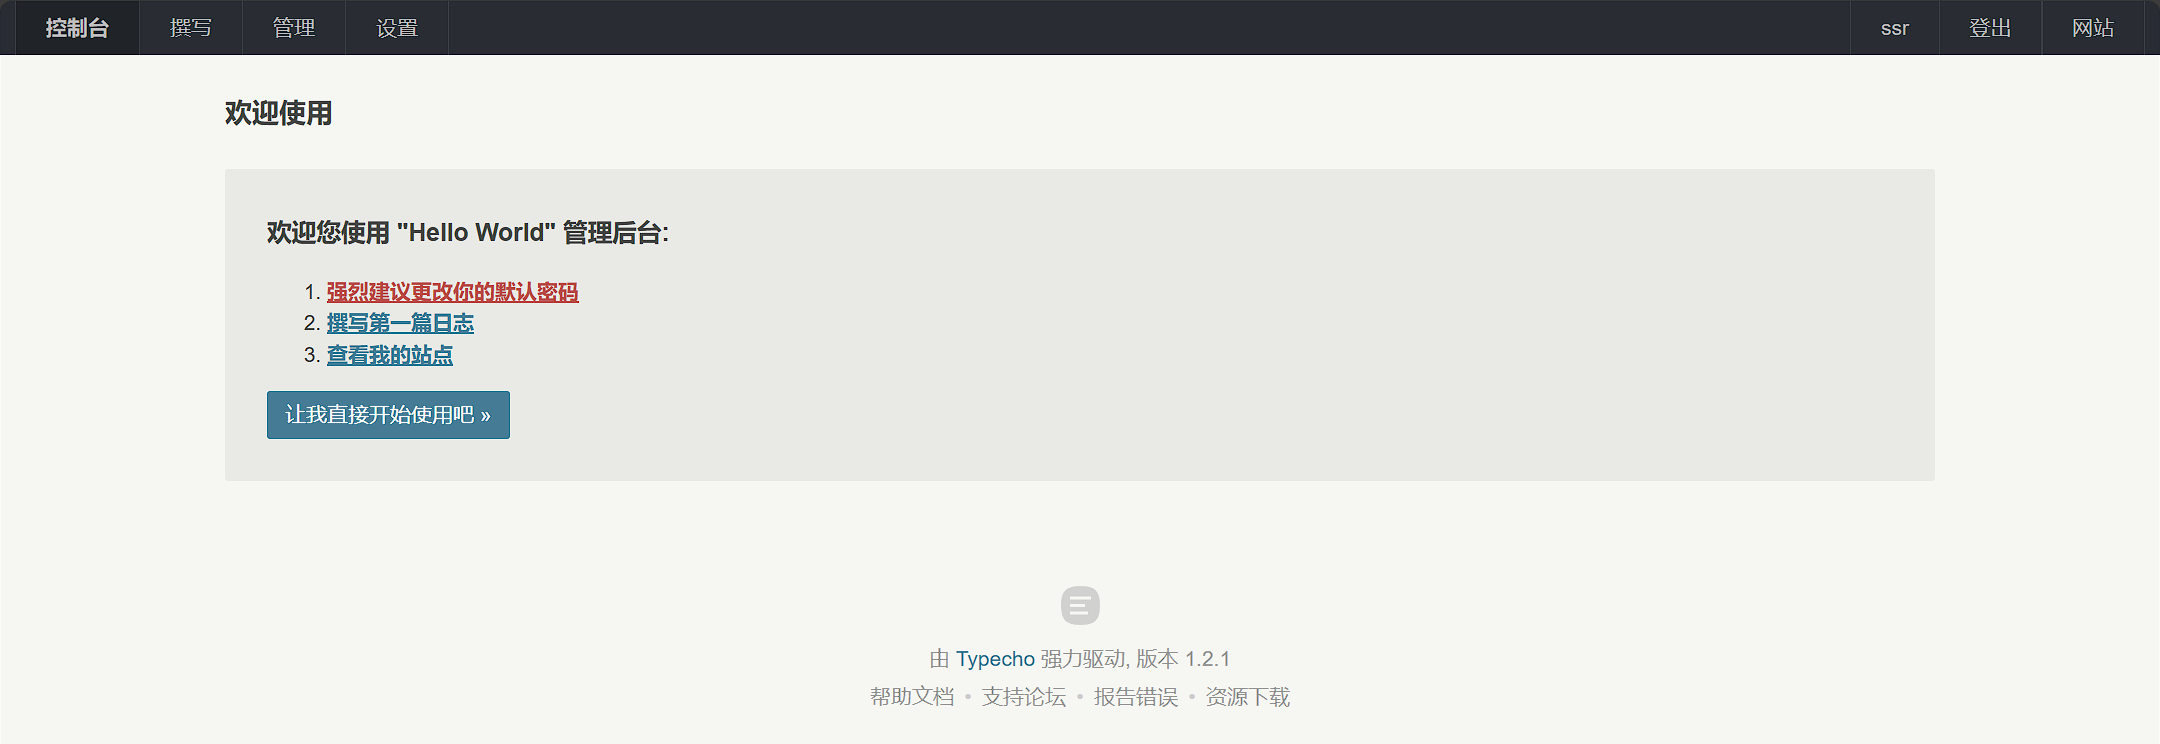Follow the 查看我的站点 link
Image resolution: width=2160 pixels, height=744 pixels.
pos(390,355)
